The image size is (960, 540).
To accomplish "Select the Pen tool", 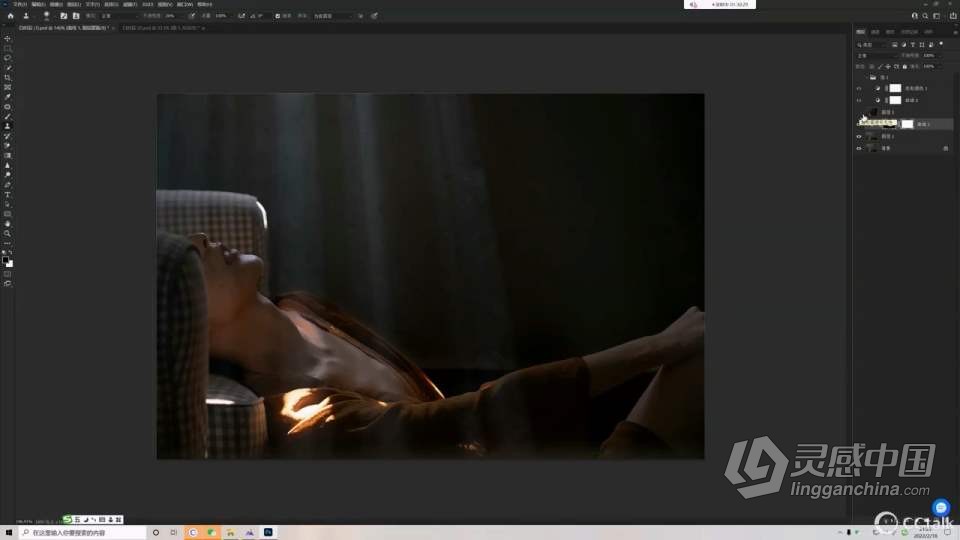I will point(7,185).
